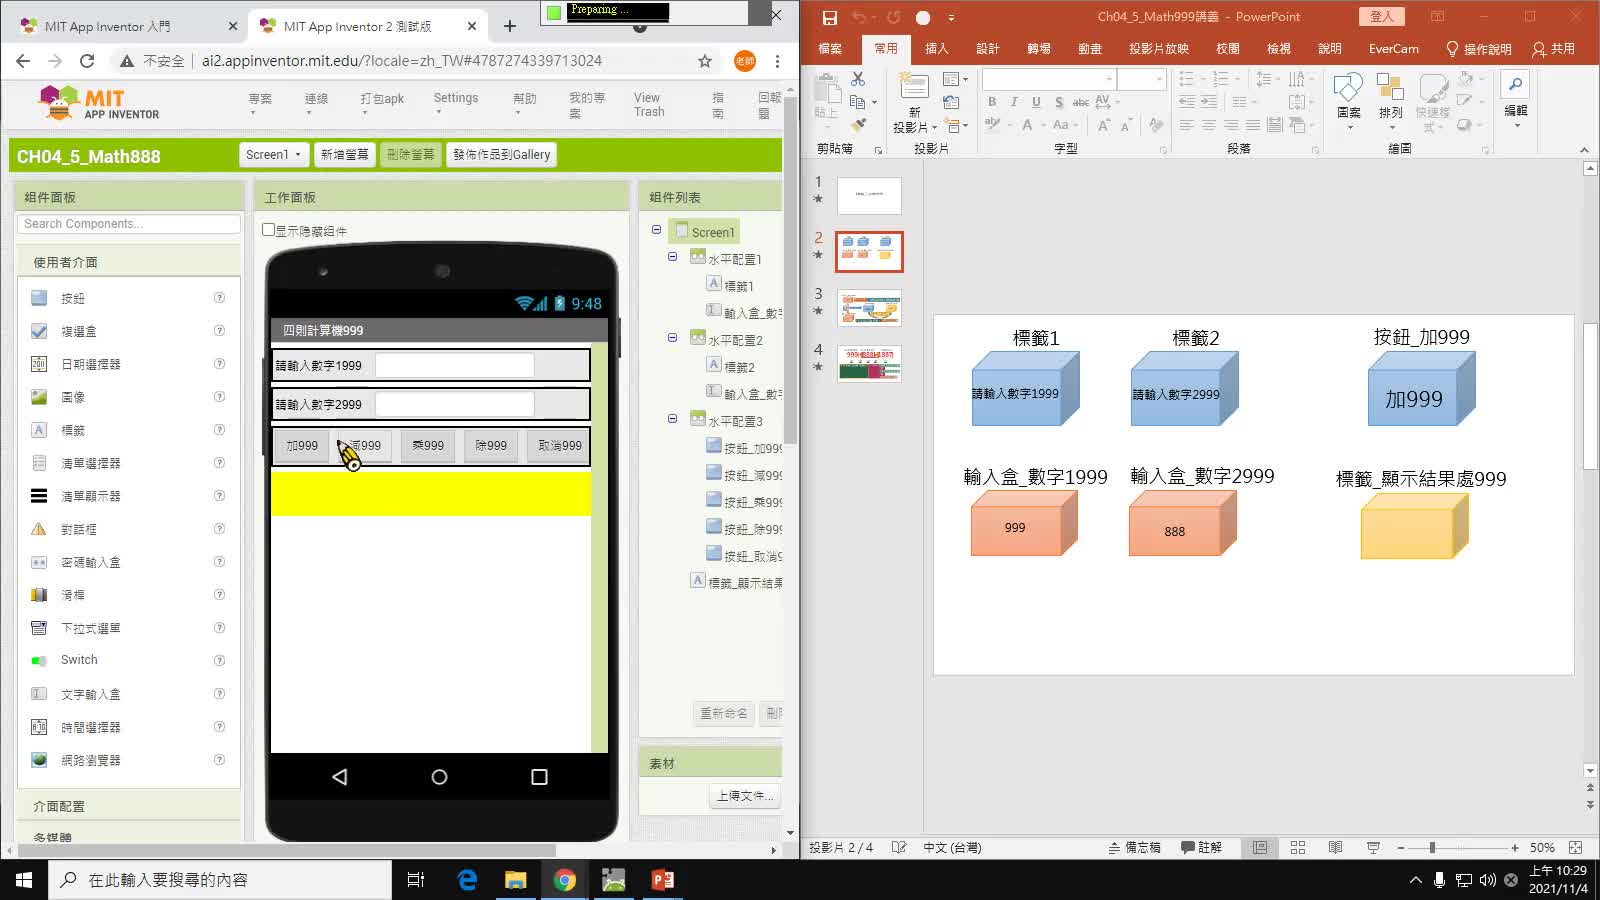Open the 檔案 menu in PowerPoint
This screenshot has width=1600, height=900.
pyautogui.click(x=830, y=48)
